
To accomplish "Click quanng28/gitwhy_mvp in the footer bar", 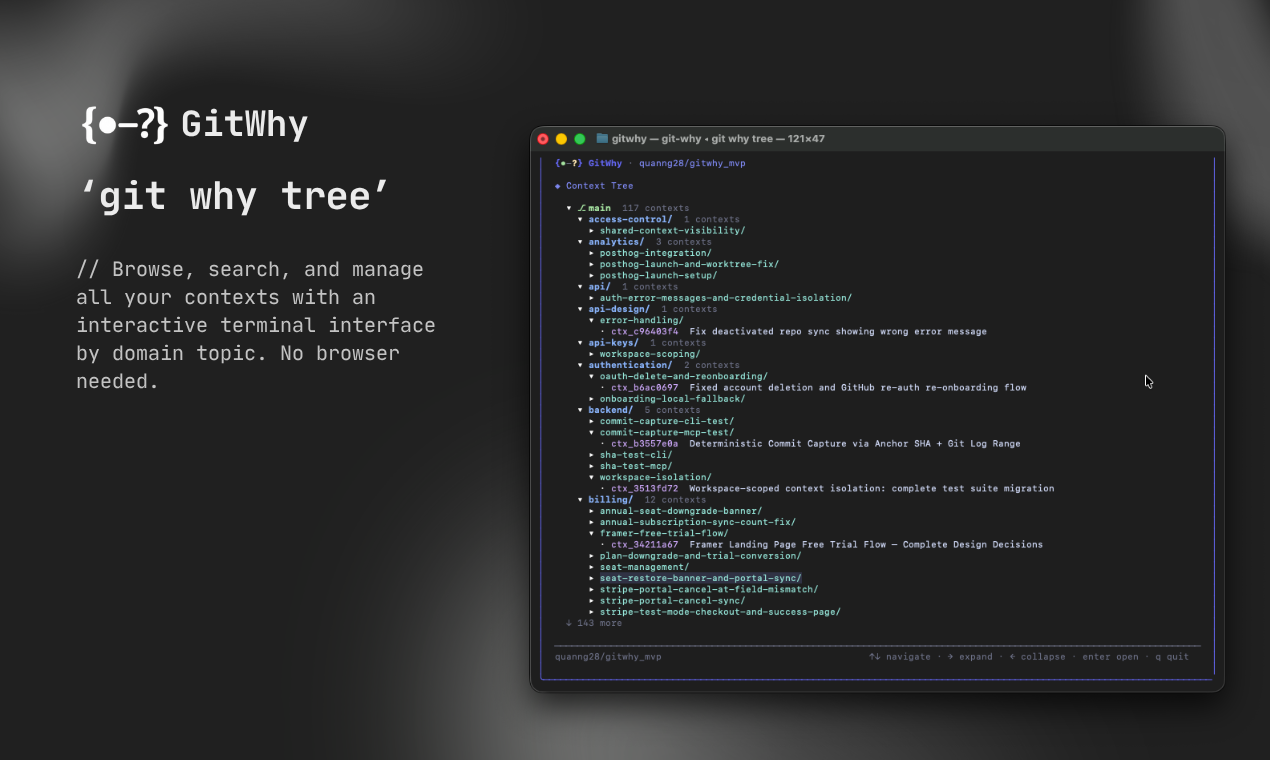I will tap(608, 657).
